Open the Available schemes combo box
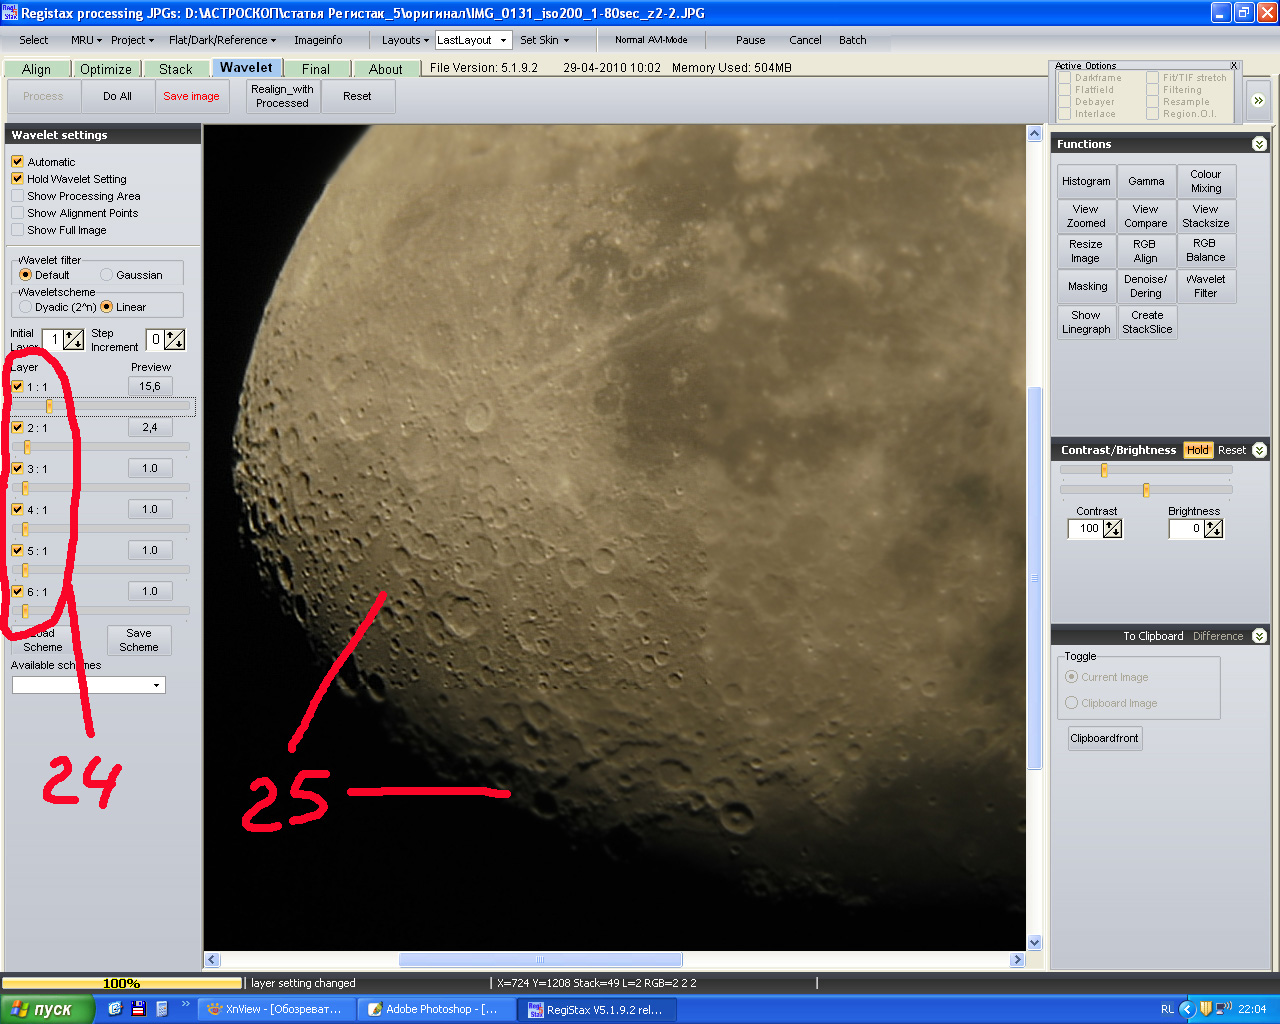Screen dimensions: 1280x1024 pos(156,685)
